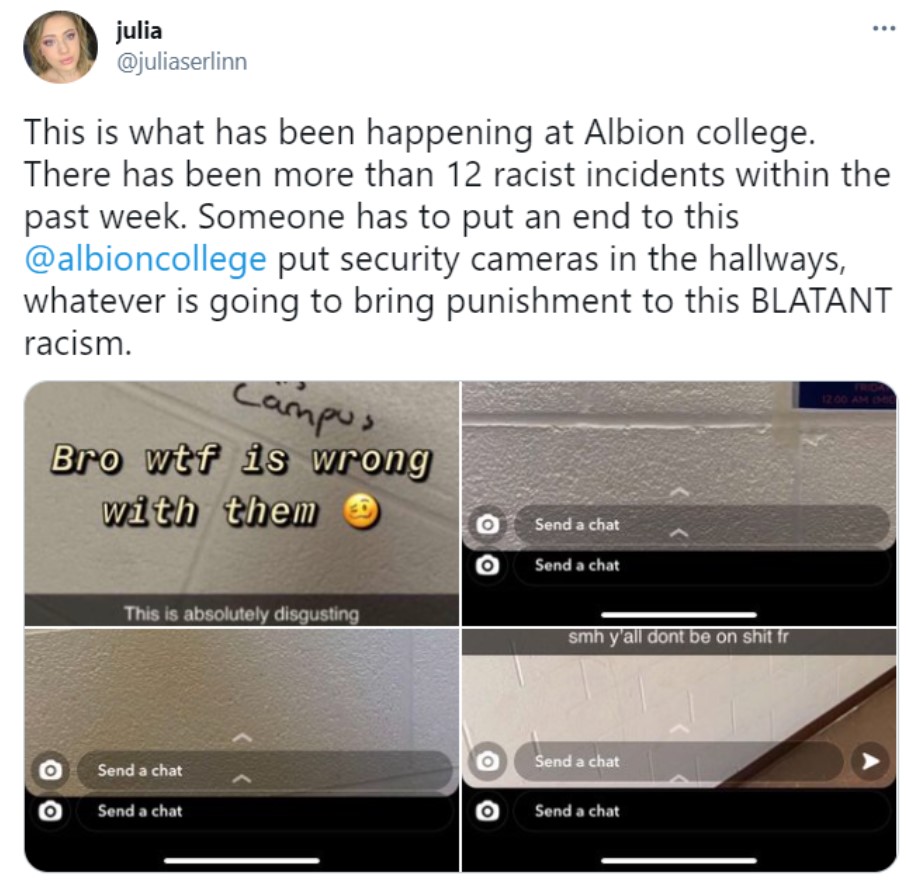919x890 pixels.
Task: Open julia's profile avatar photo
Action: pos(60,46)
